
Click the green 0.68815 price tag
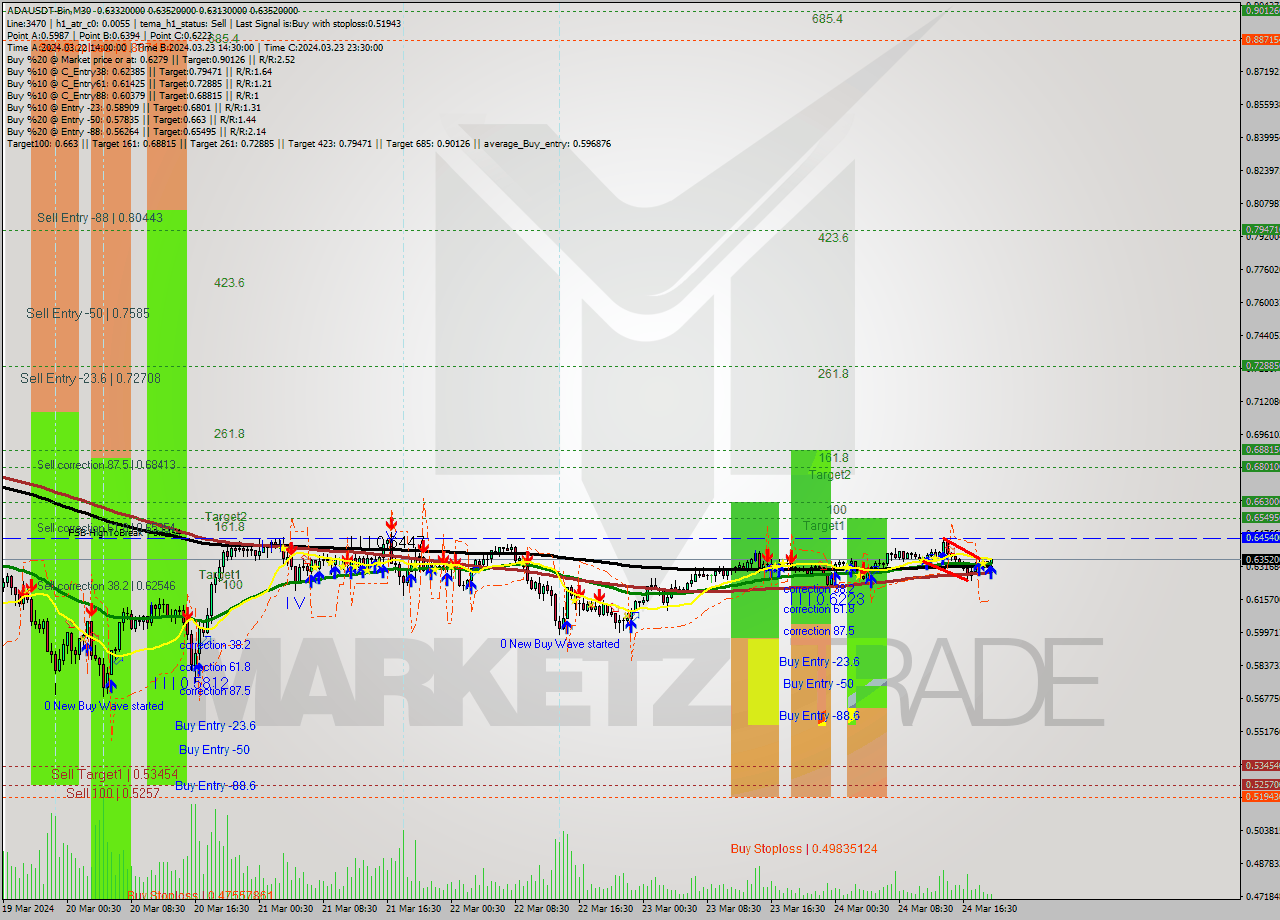pyautogui.click(x=1260, y=450)
